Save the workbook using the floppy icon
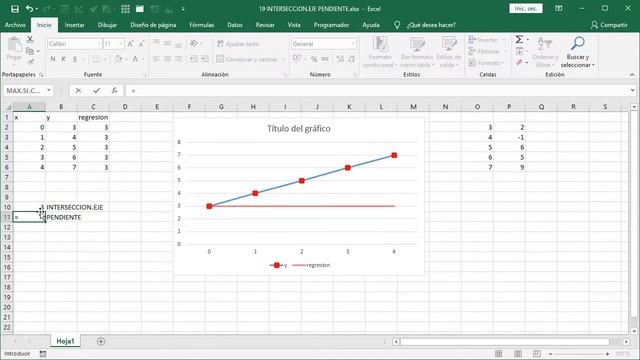The width and height of the screenshot is (640, 360). 15,9
